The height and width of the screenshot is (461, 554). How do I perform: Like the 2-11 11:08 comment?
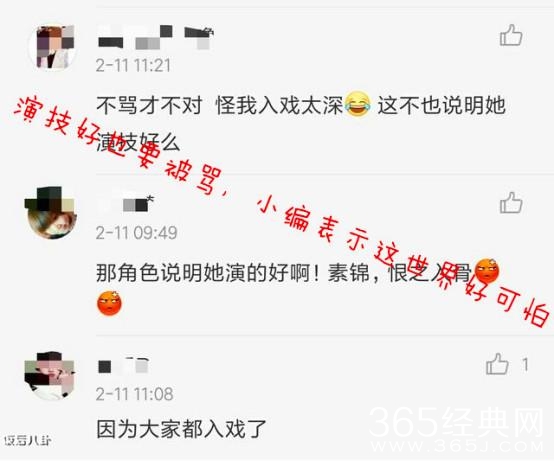497,364
